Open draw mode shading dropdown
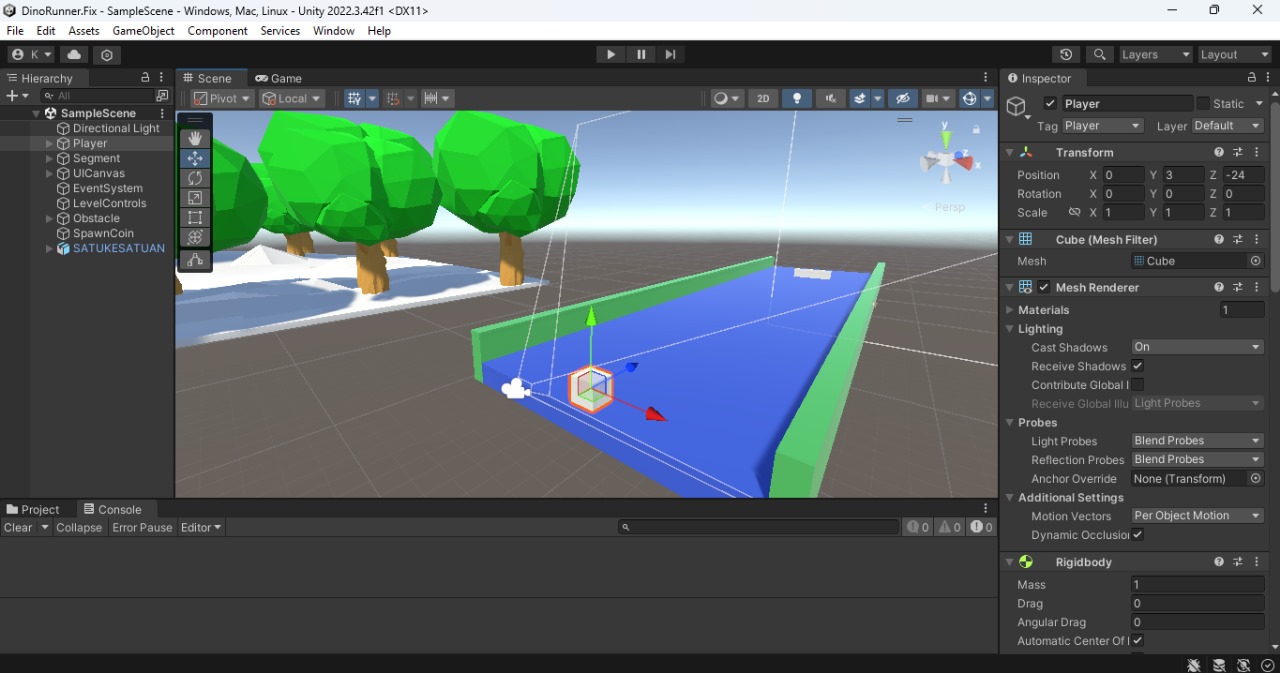 pos(727,98)
